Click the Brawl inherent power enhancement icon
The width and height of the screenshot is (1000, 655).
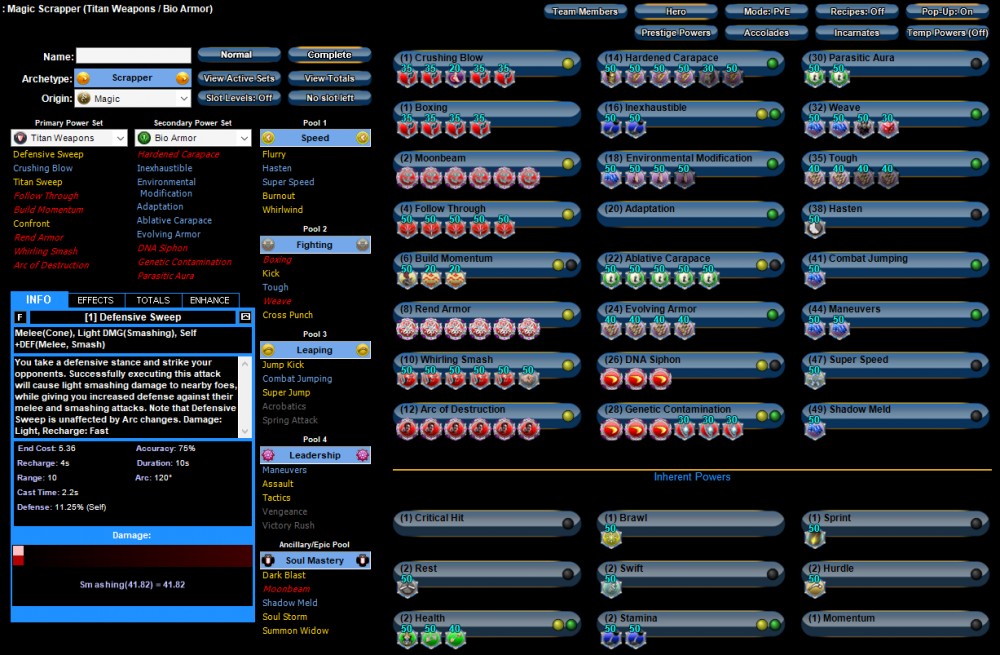point(611,538)
